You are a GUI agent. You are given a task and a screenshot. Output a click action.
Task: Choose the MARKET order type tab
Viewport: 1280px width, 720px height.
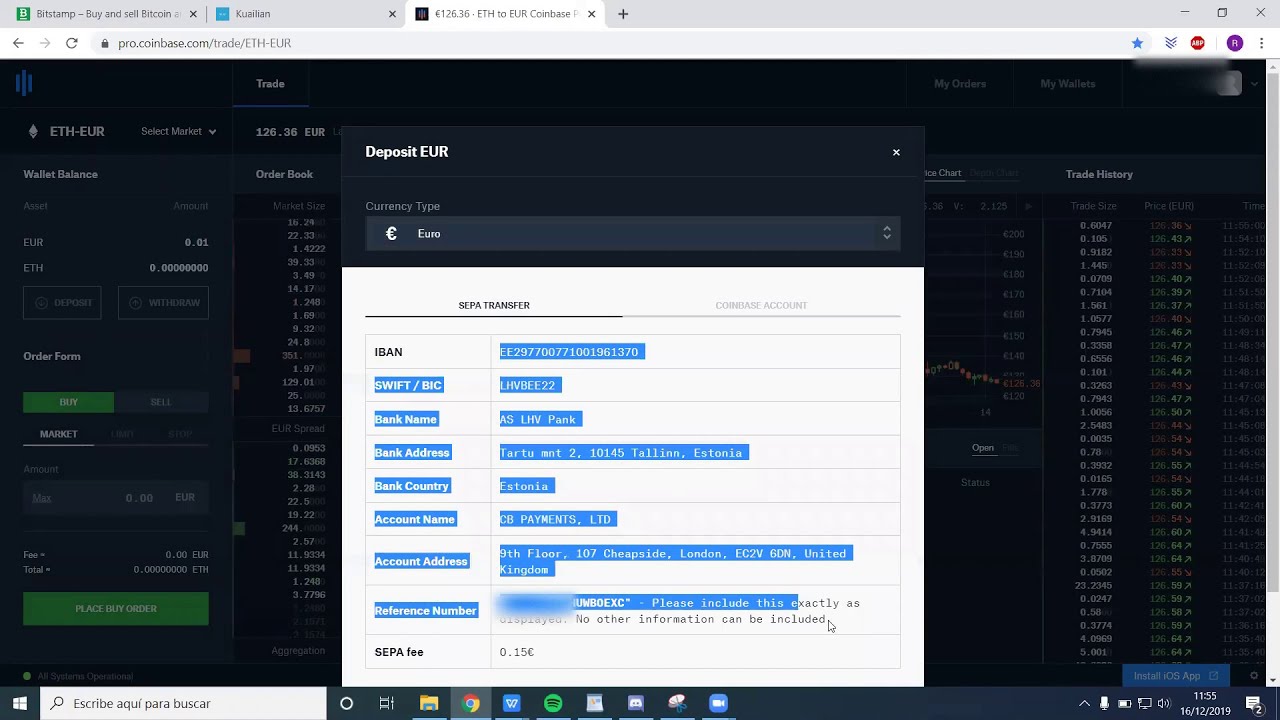(x=58, y=434)
